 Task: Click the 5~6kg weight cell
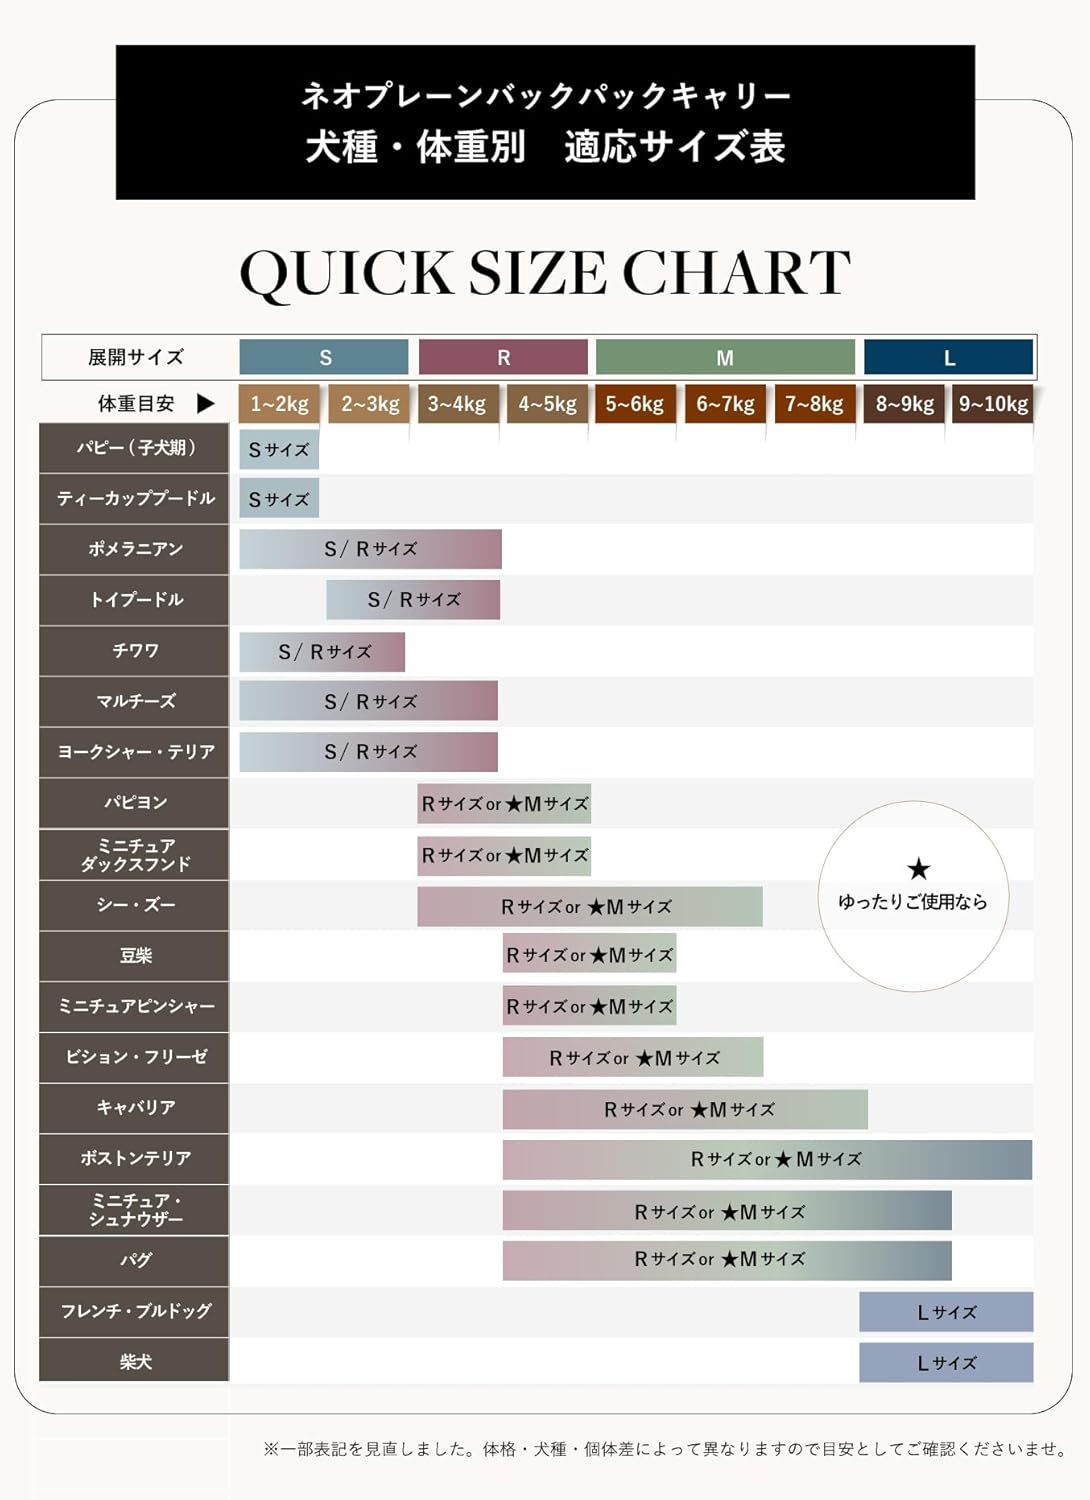pyautogui.click(x=635, y=404)
